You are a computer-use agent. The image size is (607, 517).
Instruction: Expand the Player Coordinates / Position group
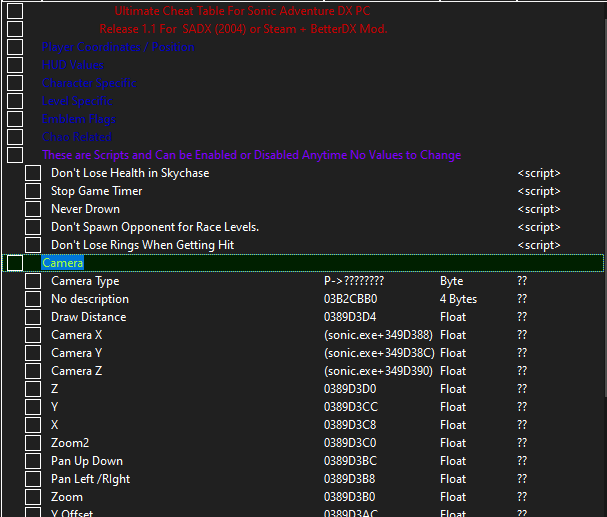click(x=15, y=47)
